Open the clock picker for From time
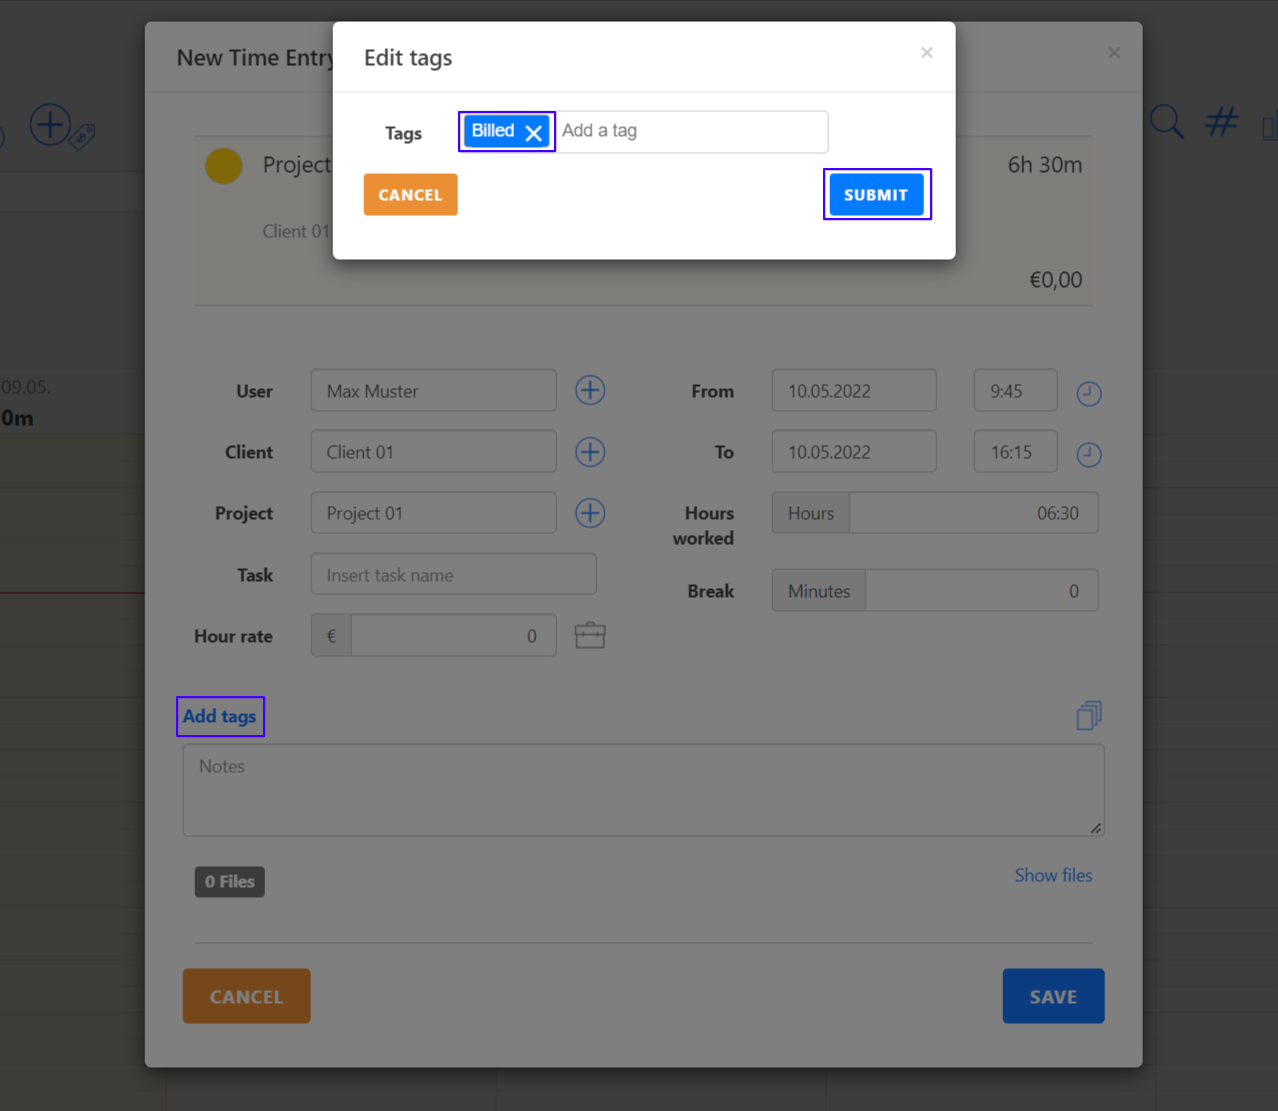Image resolution: width=1278 pixels, height=1111 pixels. pyautogui.click(x=1089, y=393)
